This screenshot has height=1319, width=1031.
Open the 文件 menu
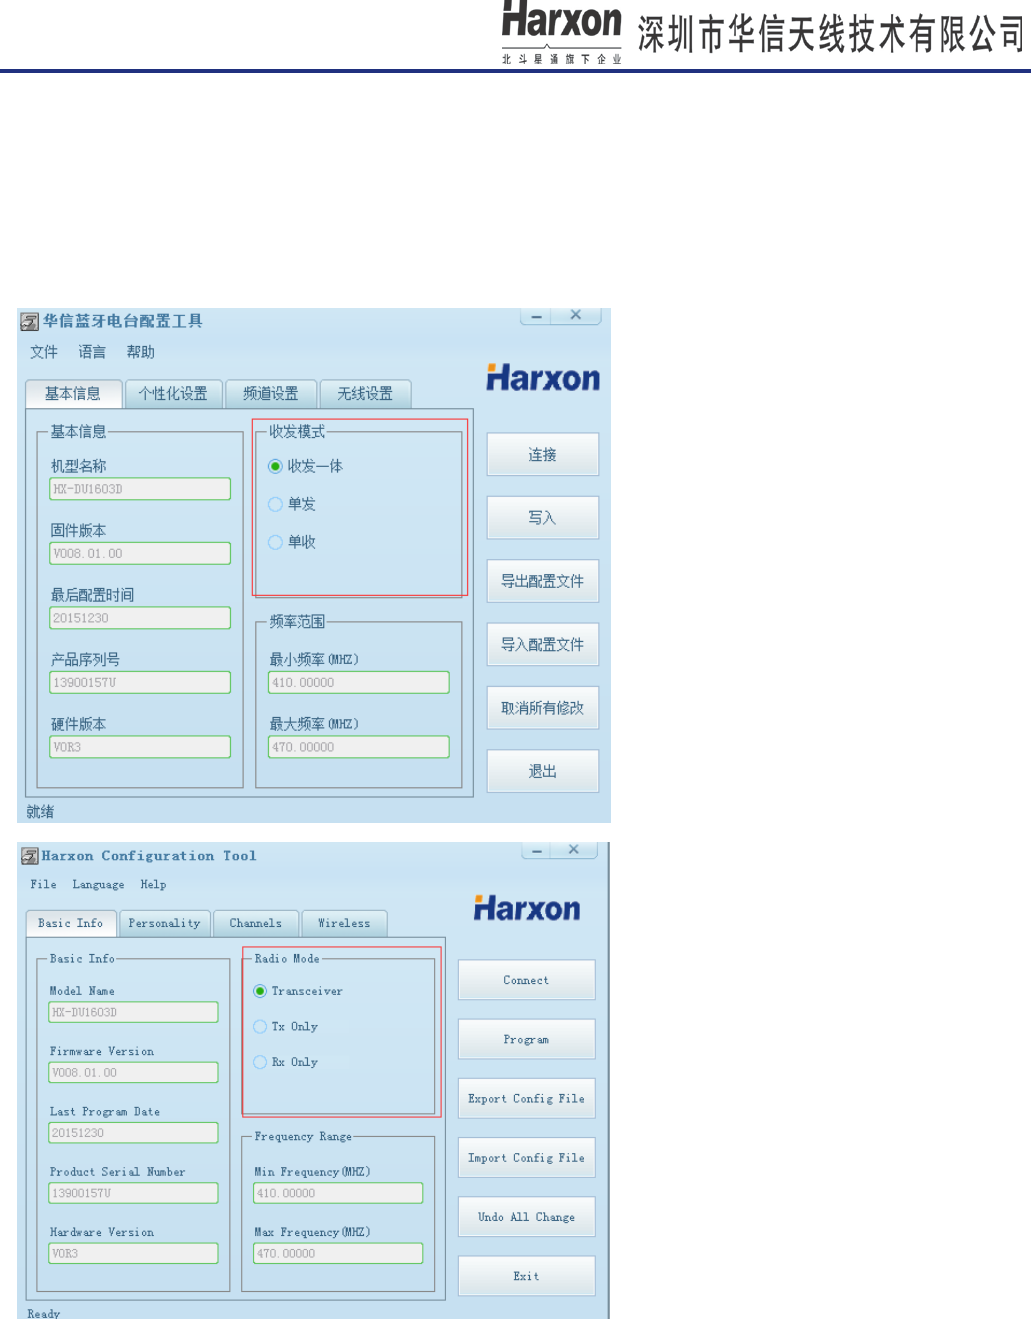(x=44, y=352)
